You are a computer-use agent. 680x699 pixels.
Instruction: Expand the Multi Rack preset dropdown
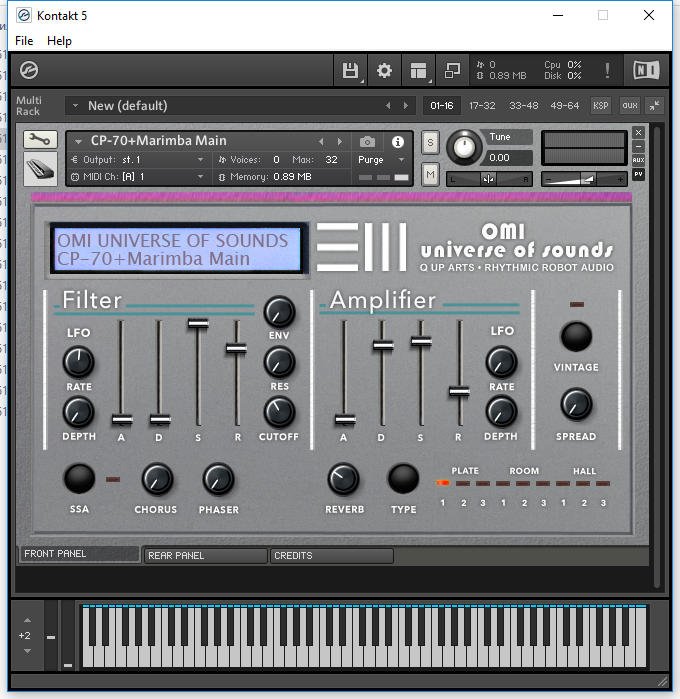tap(75, 106)
